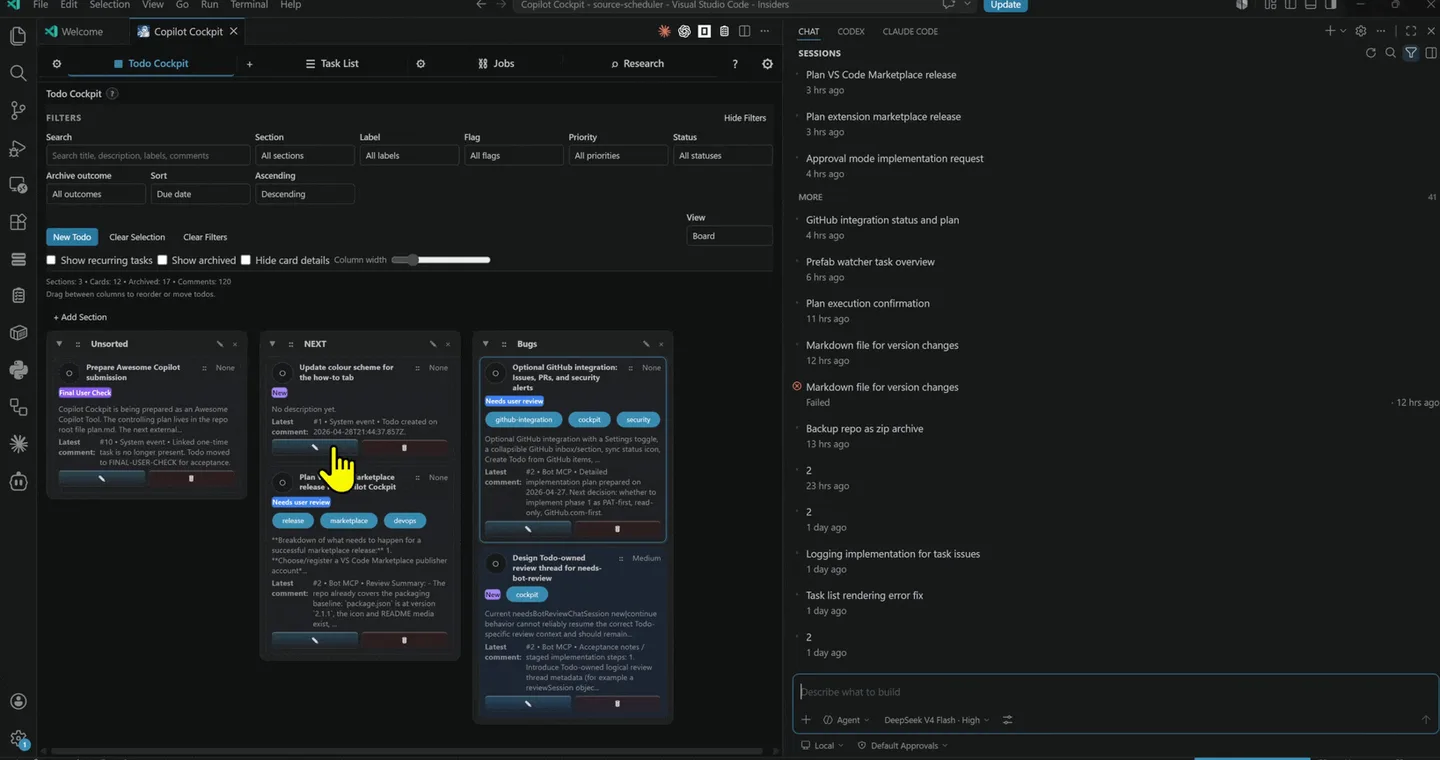Open the DeepSeek V4 Flash model picker
Image resolution: width=1440 pixels, height=760 pixels.
coord(937,720)
